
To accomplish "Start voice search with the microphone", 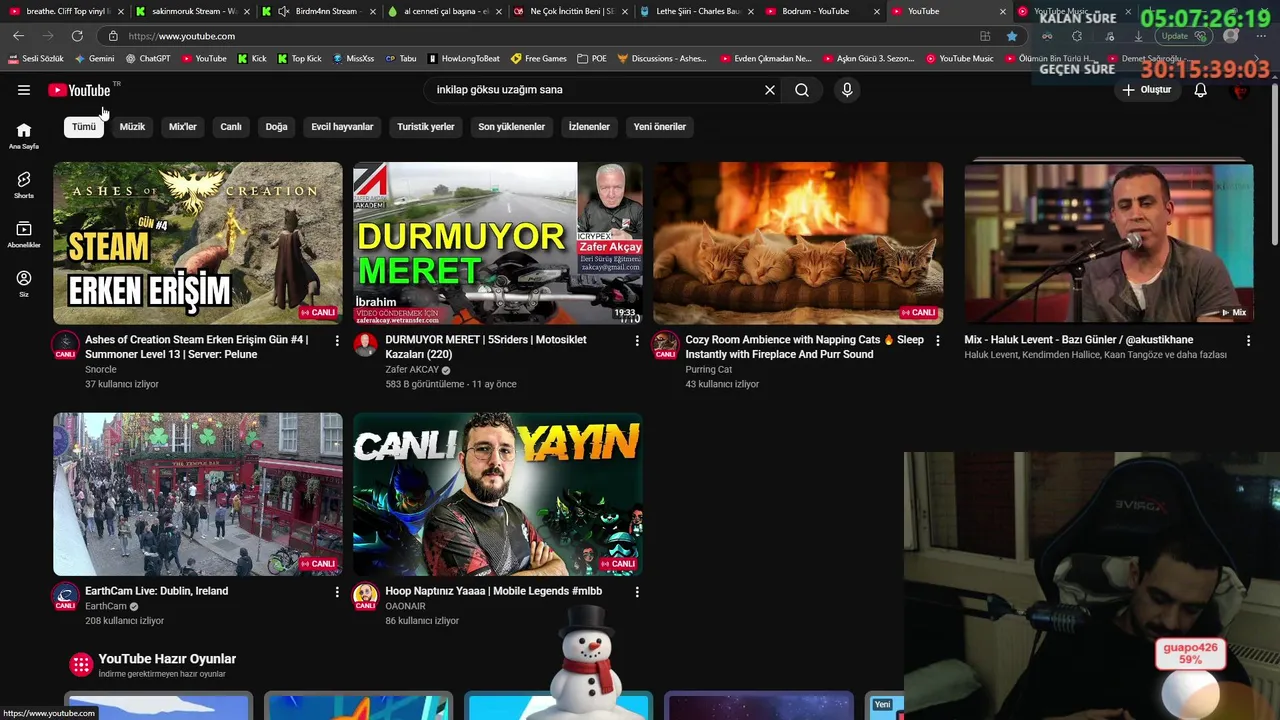I will (847, 90).
